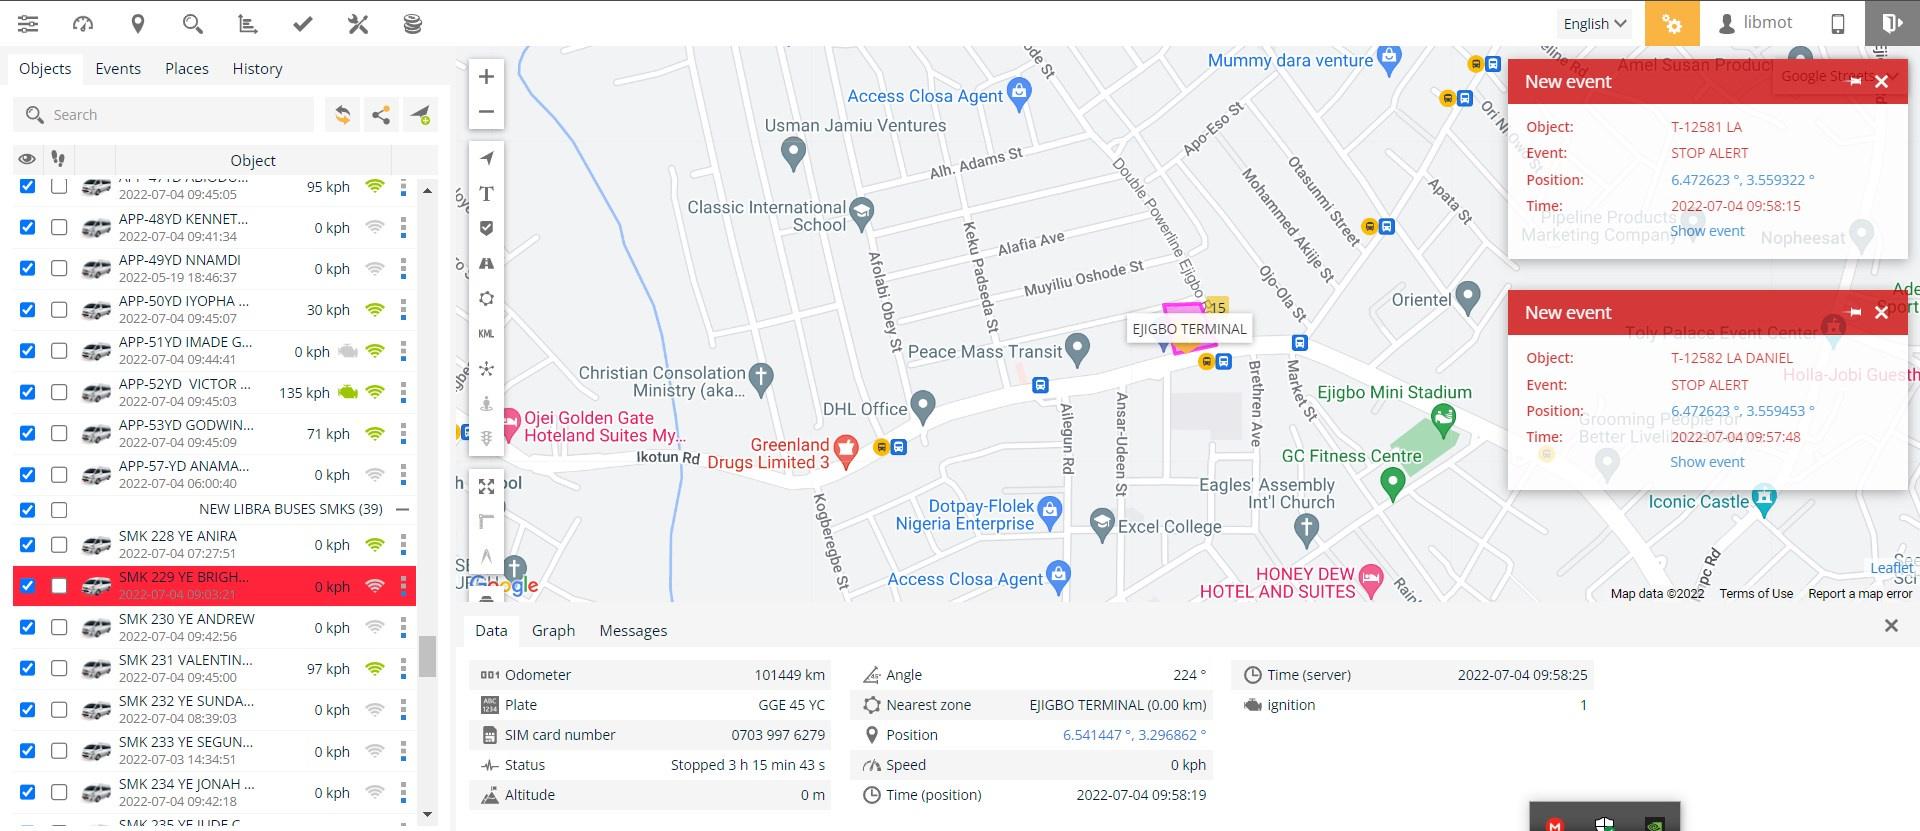Image resolution: width=1920 pixels, height=831 pixels.
Task: Select the SMK 233 YE SEGUN object row
Action: click(x=214, y=751)
